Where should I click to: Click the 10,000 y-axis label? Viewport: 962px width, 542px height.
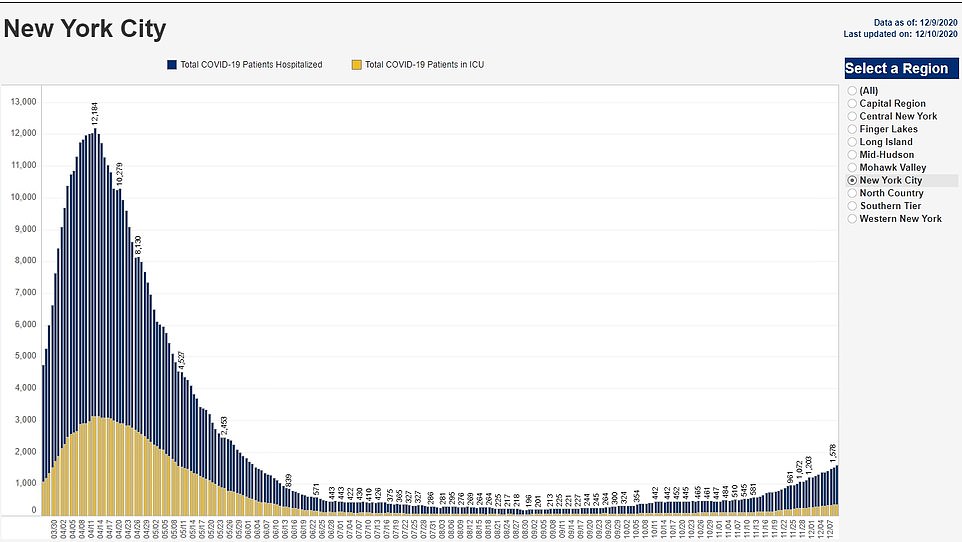[x=23, y=197]
